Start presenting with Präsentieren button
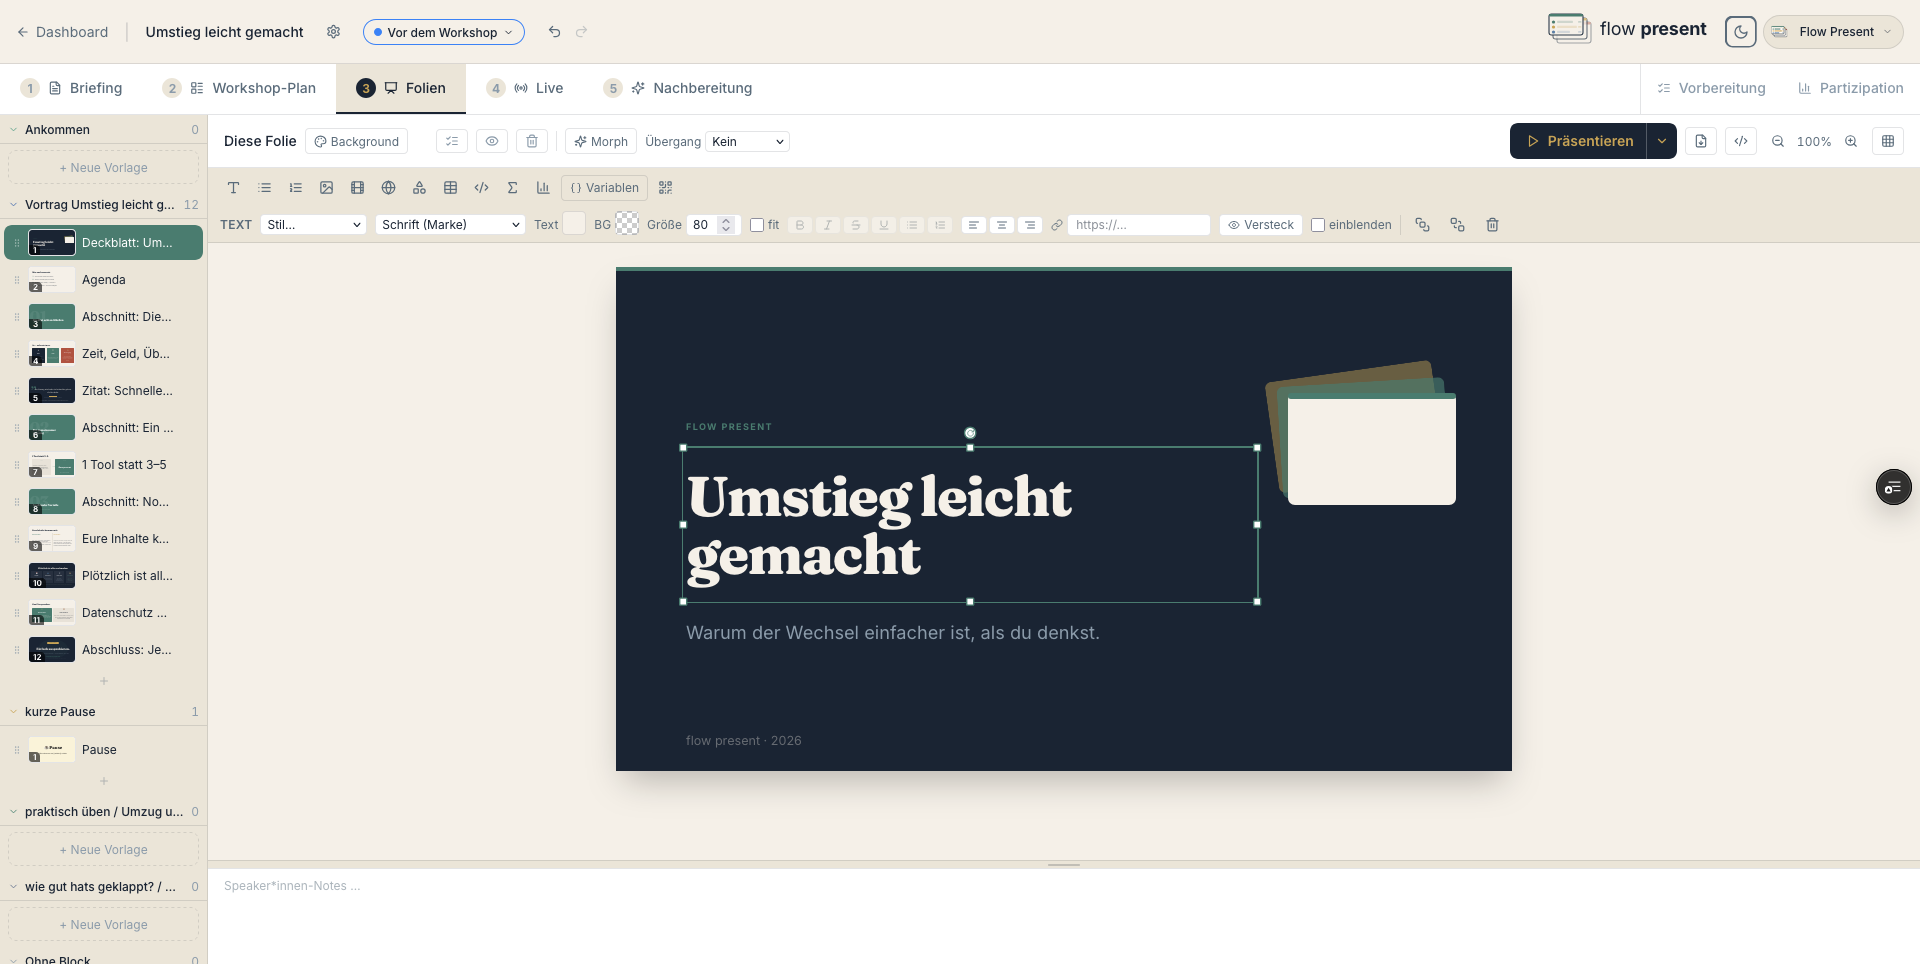 point(1579,141)
